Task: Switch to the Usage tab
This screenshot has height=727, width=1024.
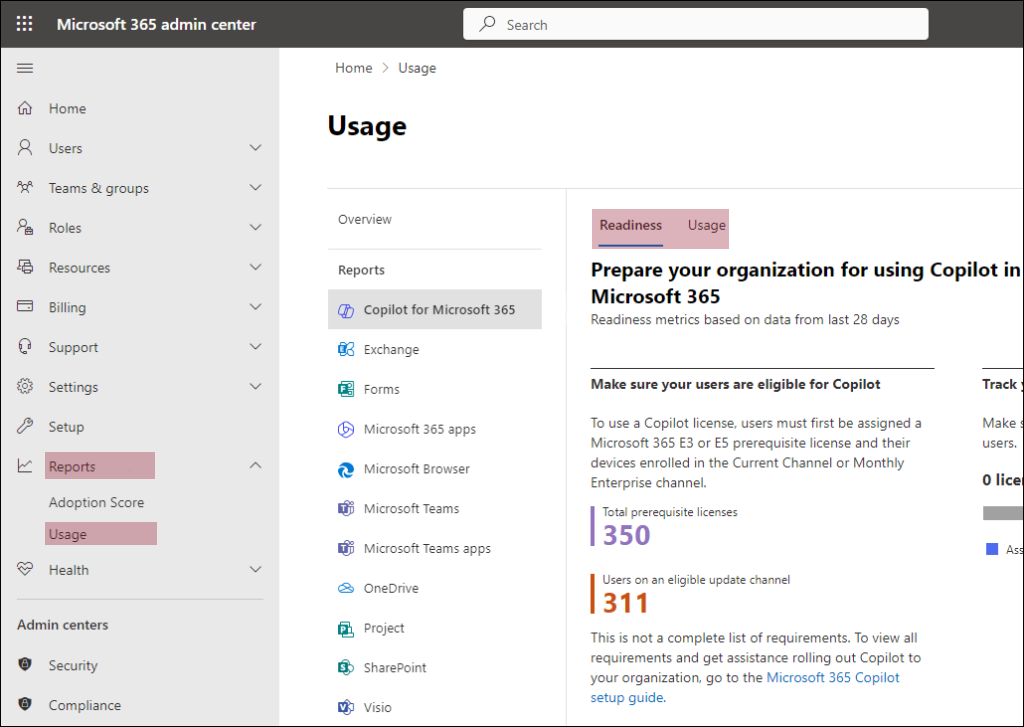Action: coord(706,226)
